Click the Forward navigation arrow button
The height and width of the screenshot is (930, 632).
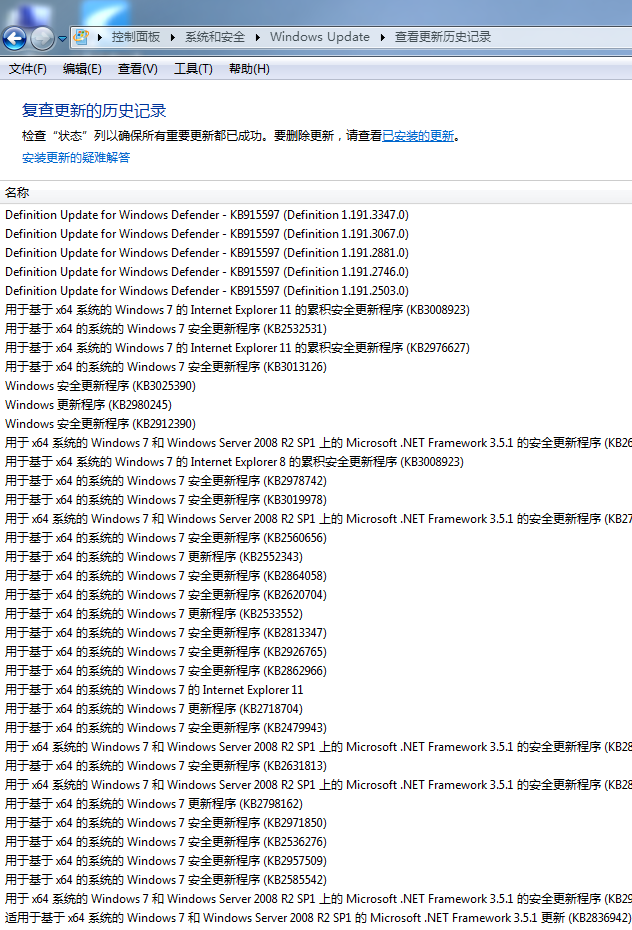[x=42, y=39]
